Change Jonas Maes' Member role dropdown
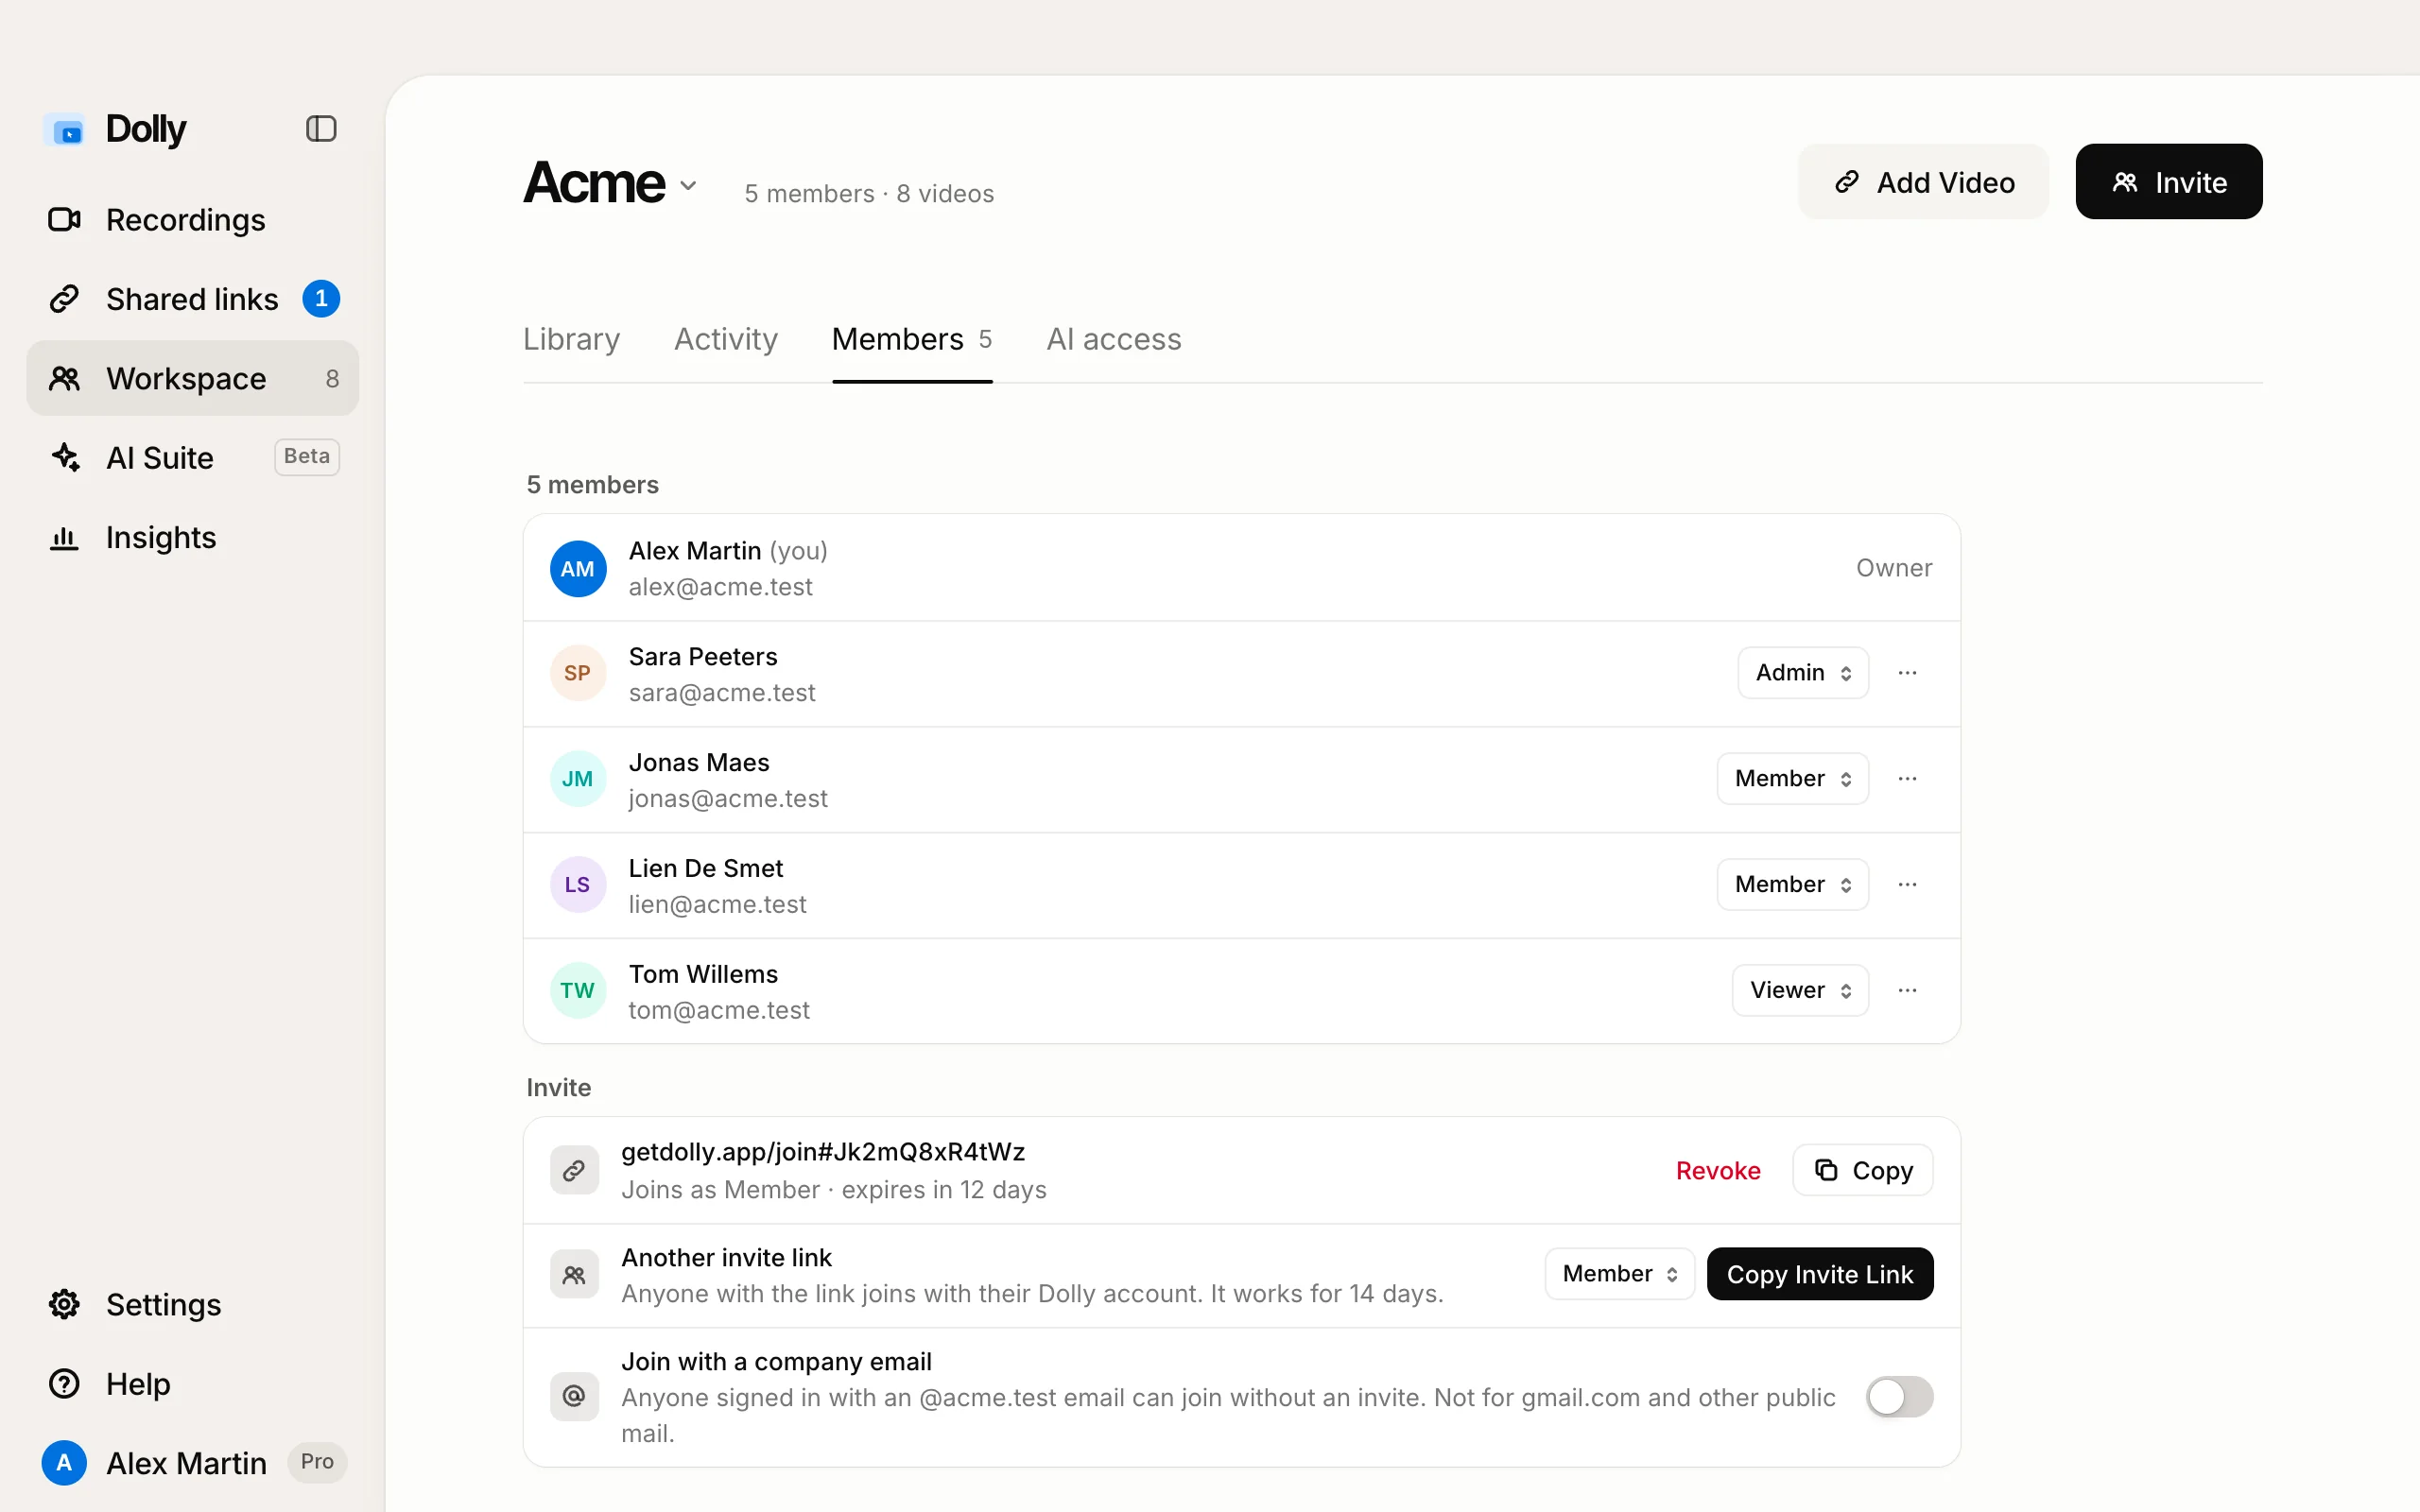Image resolution: width=2420 pixels, height=1512 pixels. pos(1793,779)
